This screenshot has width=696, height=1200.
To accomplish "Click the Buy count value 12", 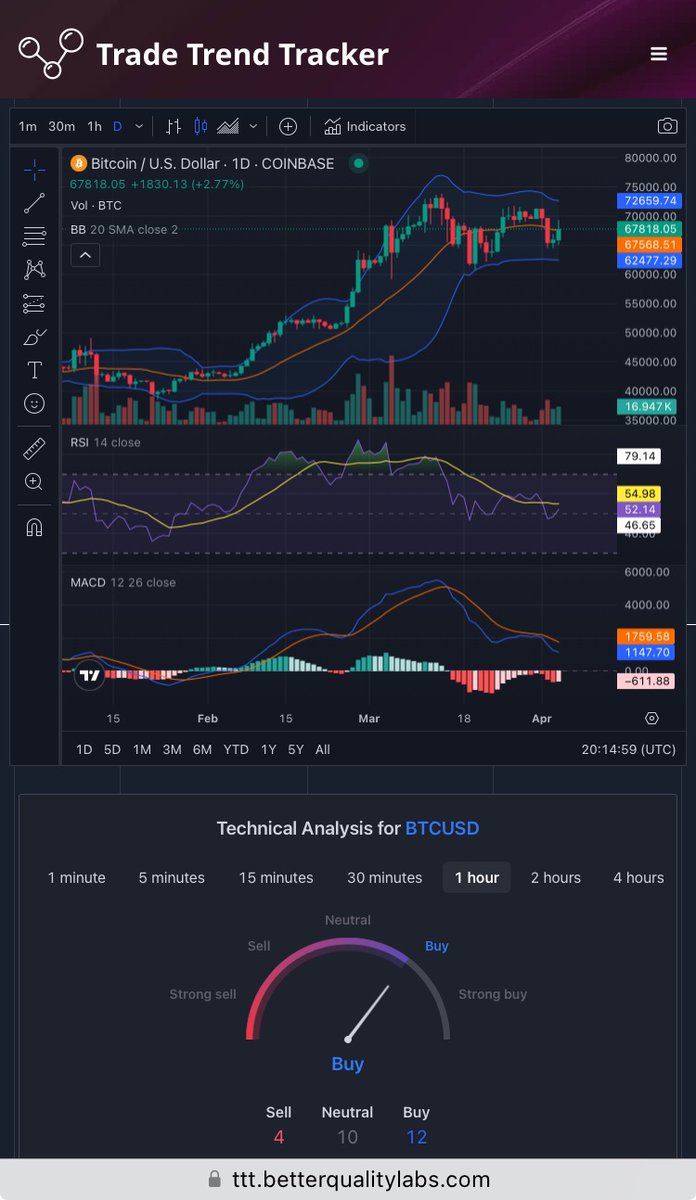I will click(416, 1137).
